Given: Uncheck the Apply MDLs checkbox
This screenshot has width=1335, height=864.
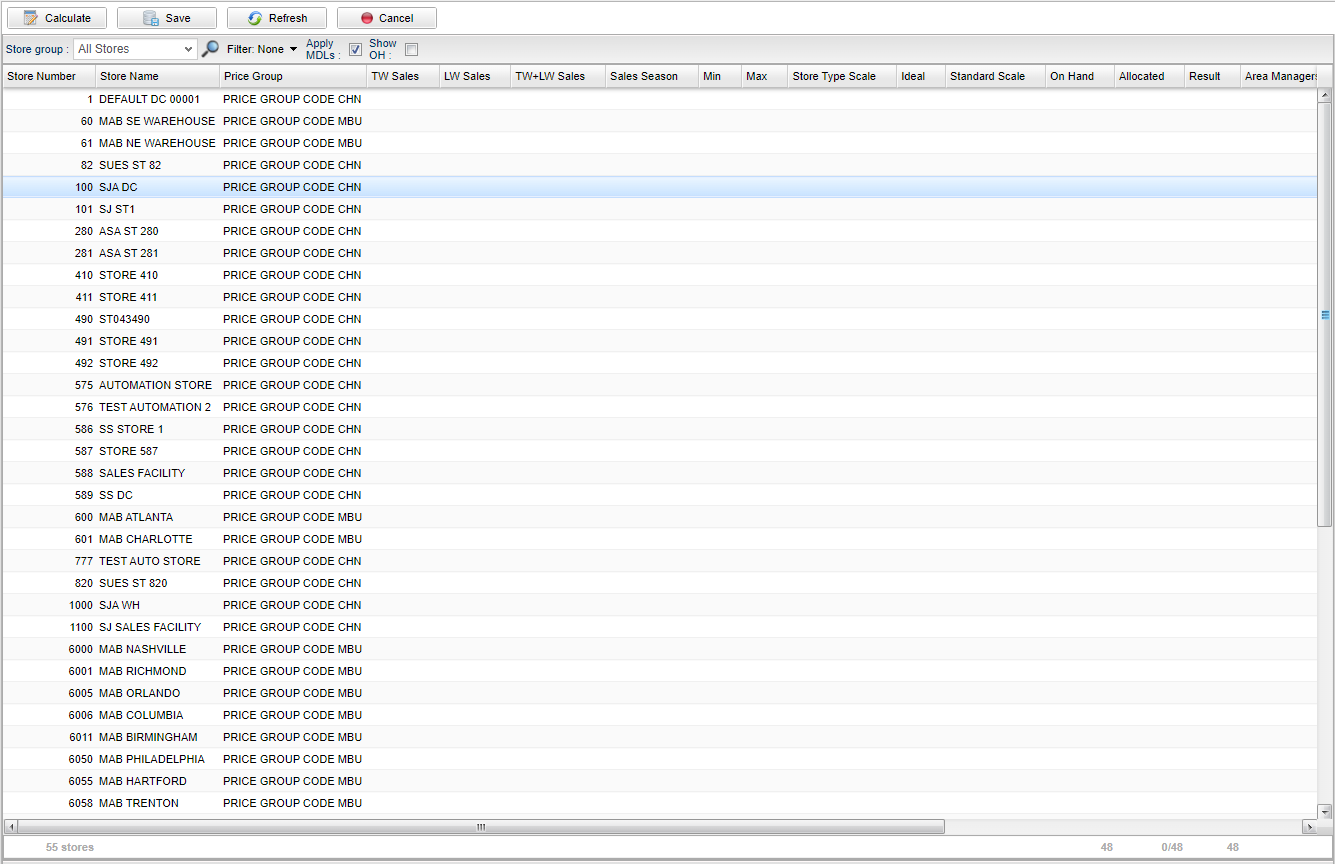Looking at the screenshot, I should (355, 50).
